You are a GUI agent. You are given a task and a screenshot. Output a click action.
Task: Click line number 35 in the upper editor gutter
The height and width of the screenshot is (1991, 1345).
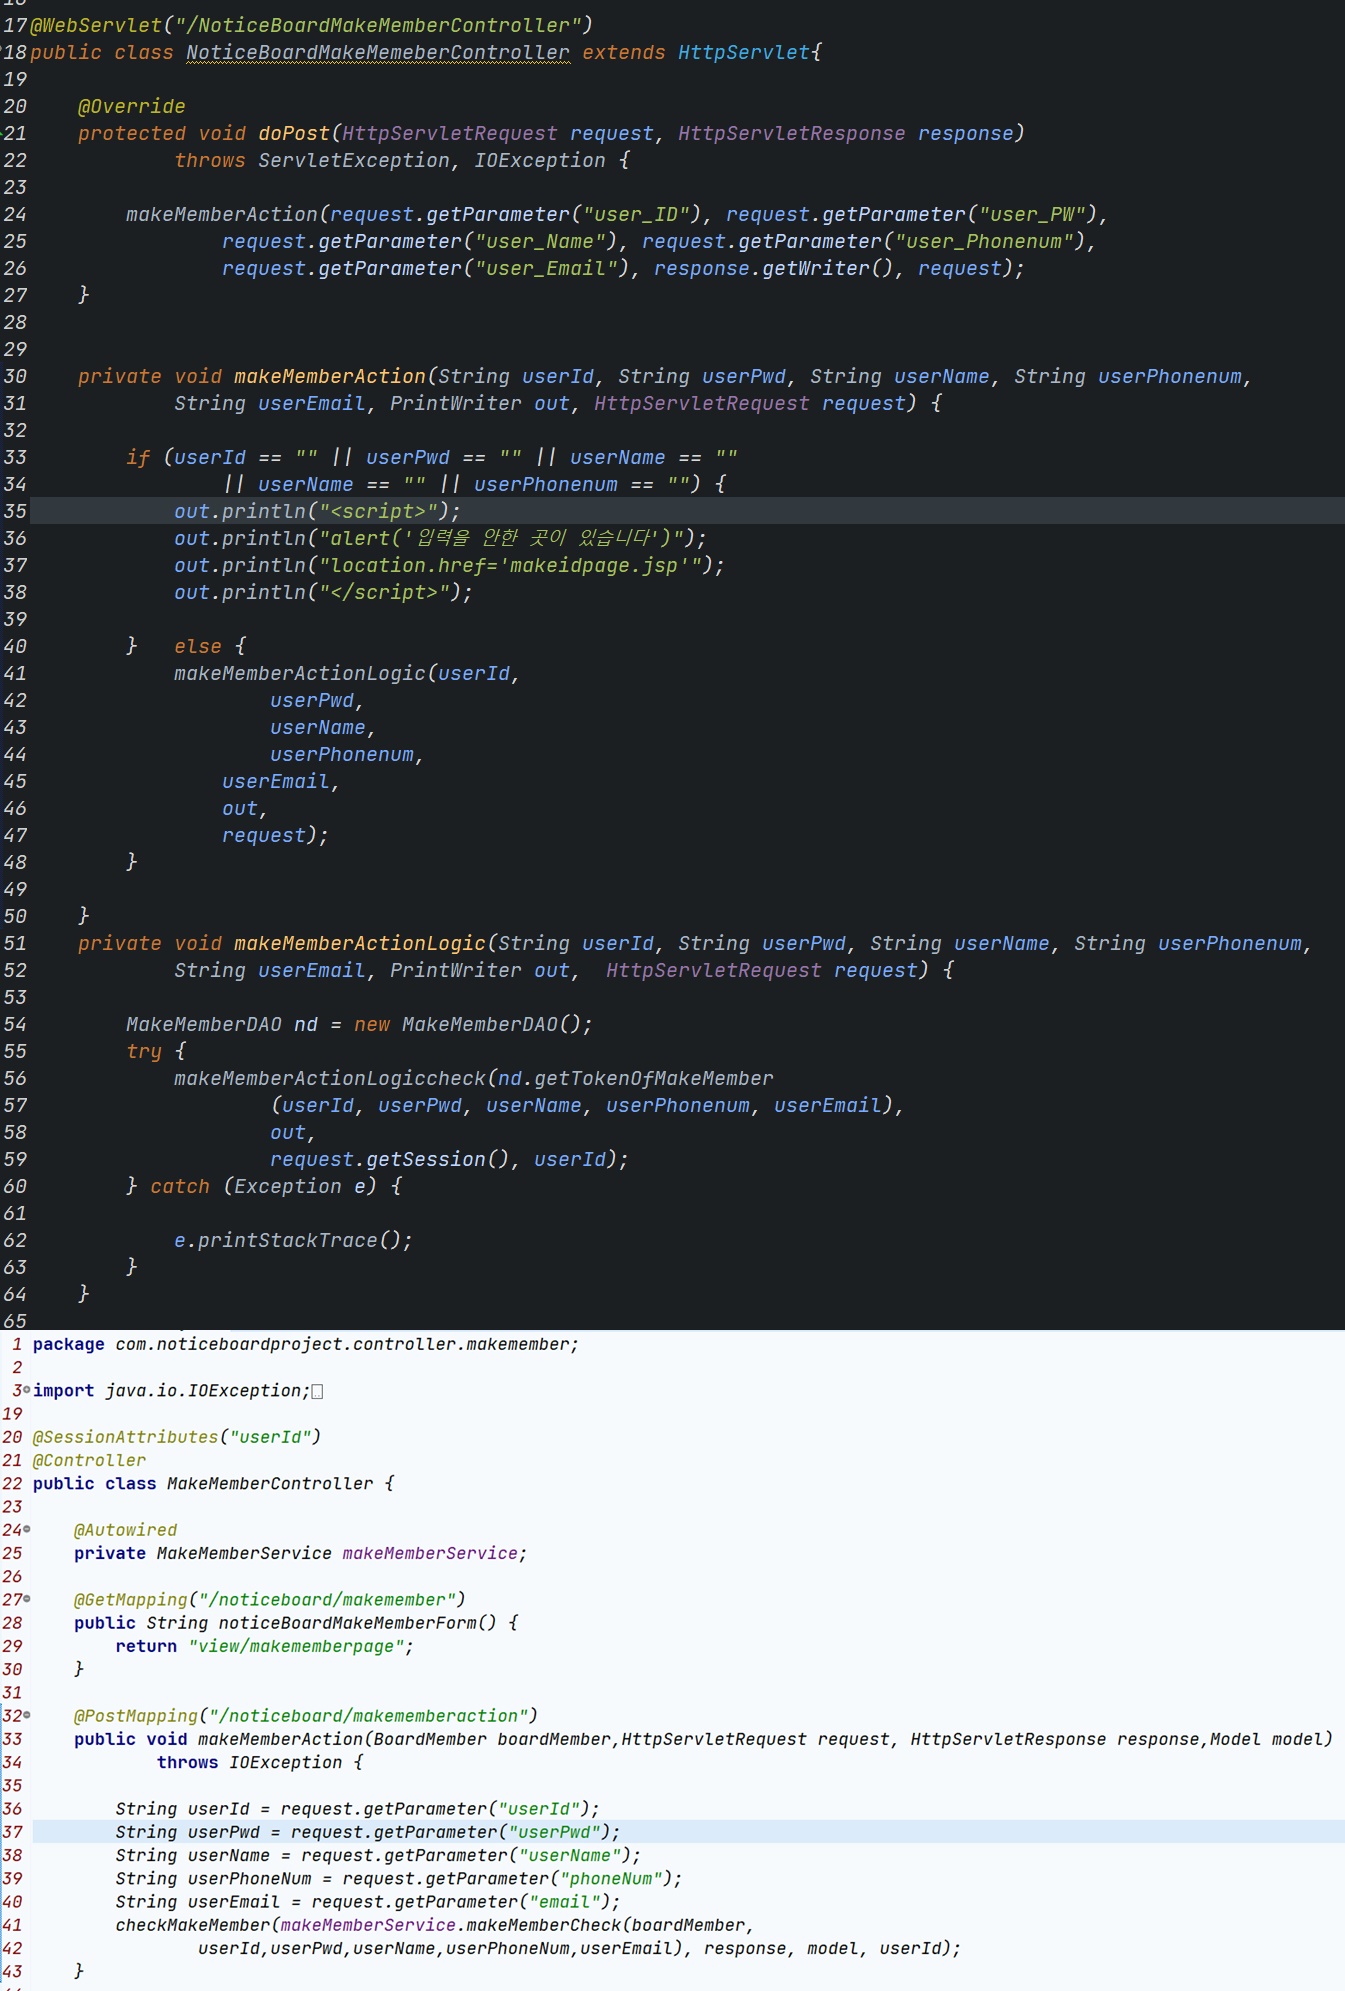pos(15,511)
